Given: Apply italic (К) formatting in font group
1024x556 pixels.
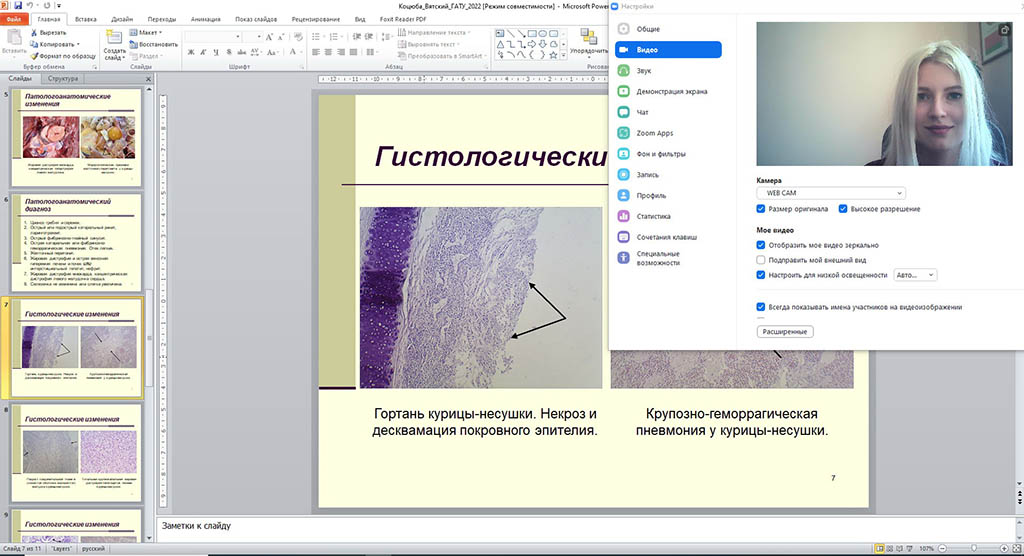Looking at the screenshot, I should (203, 52).
